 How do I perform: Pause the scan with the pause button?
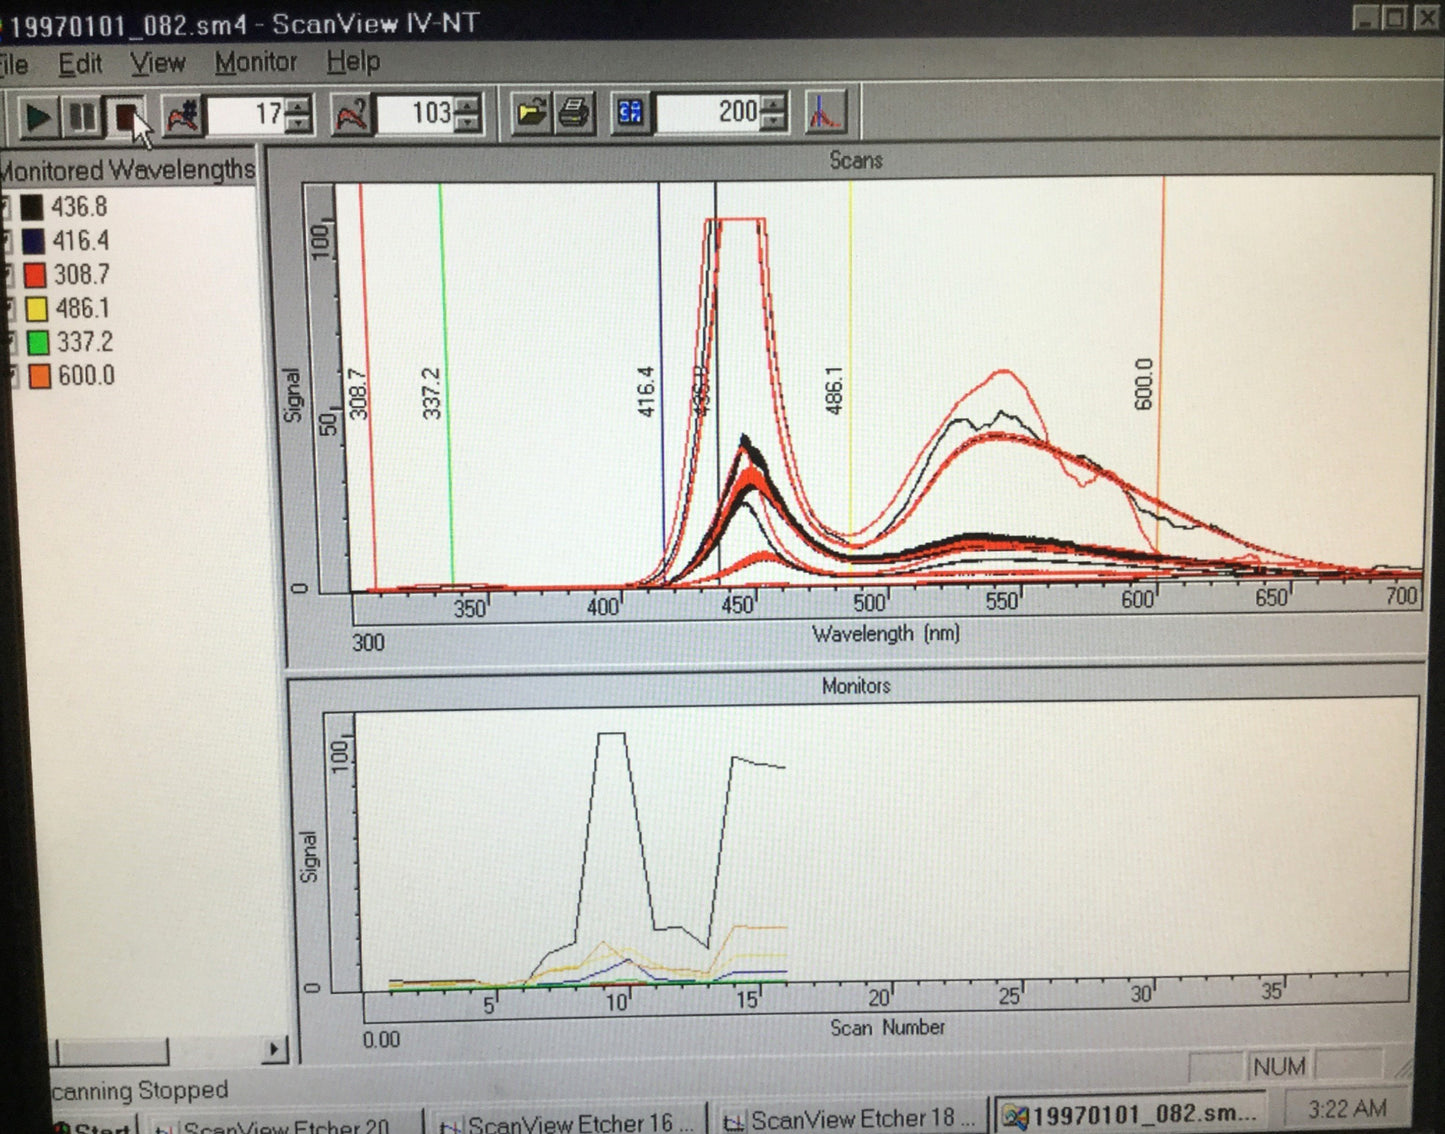click(x=81, y=116)
